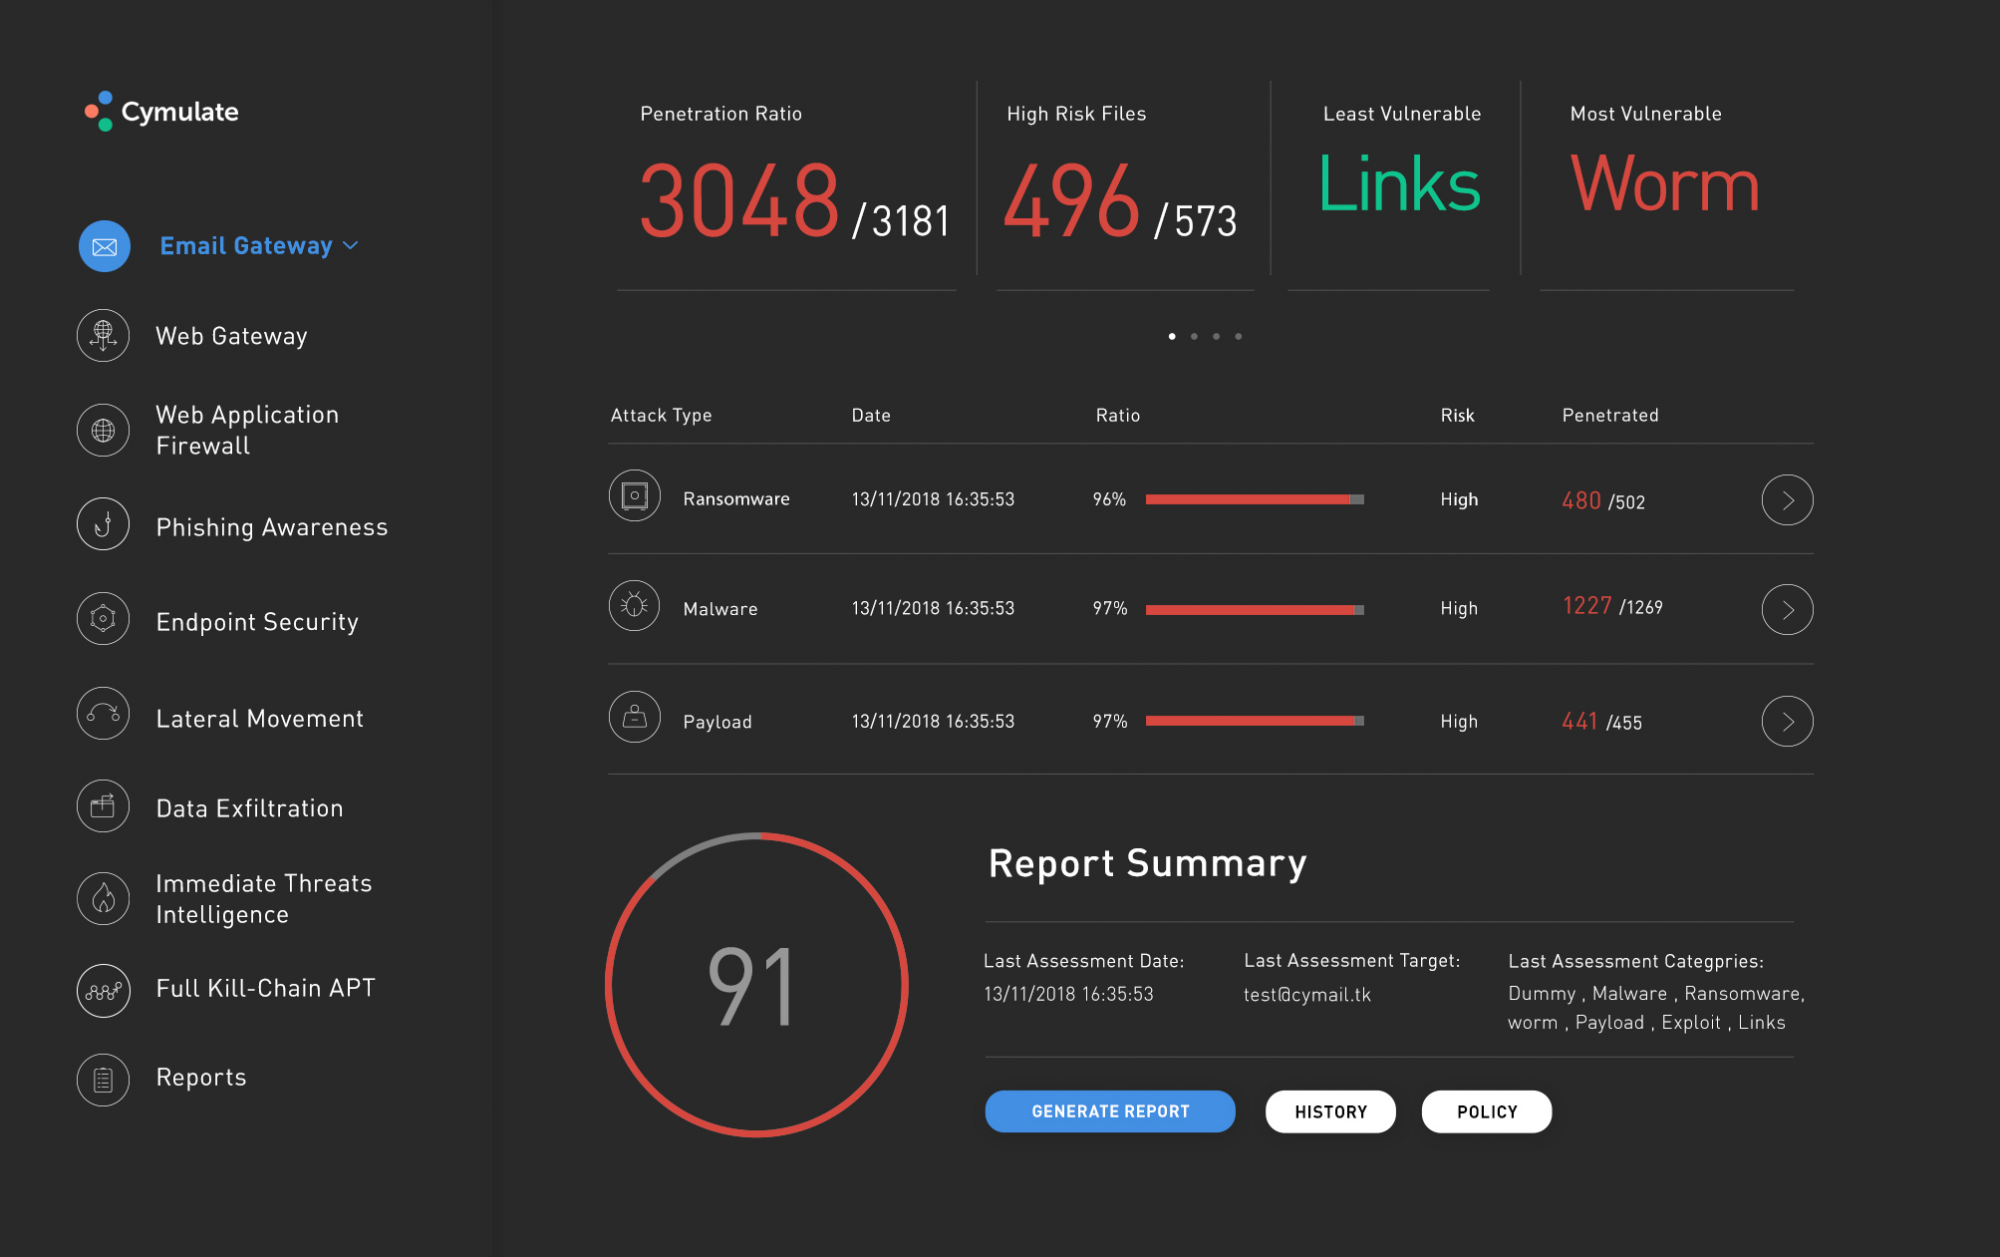Open Web Gateway via its globe icon
Image resolution: width=2000 pixels, height=1257 pixels.
coord(103,335)
